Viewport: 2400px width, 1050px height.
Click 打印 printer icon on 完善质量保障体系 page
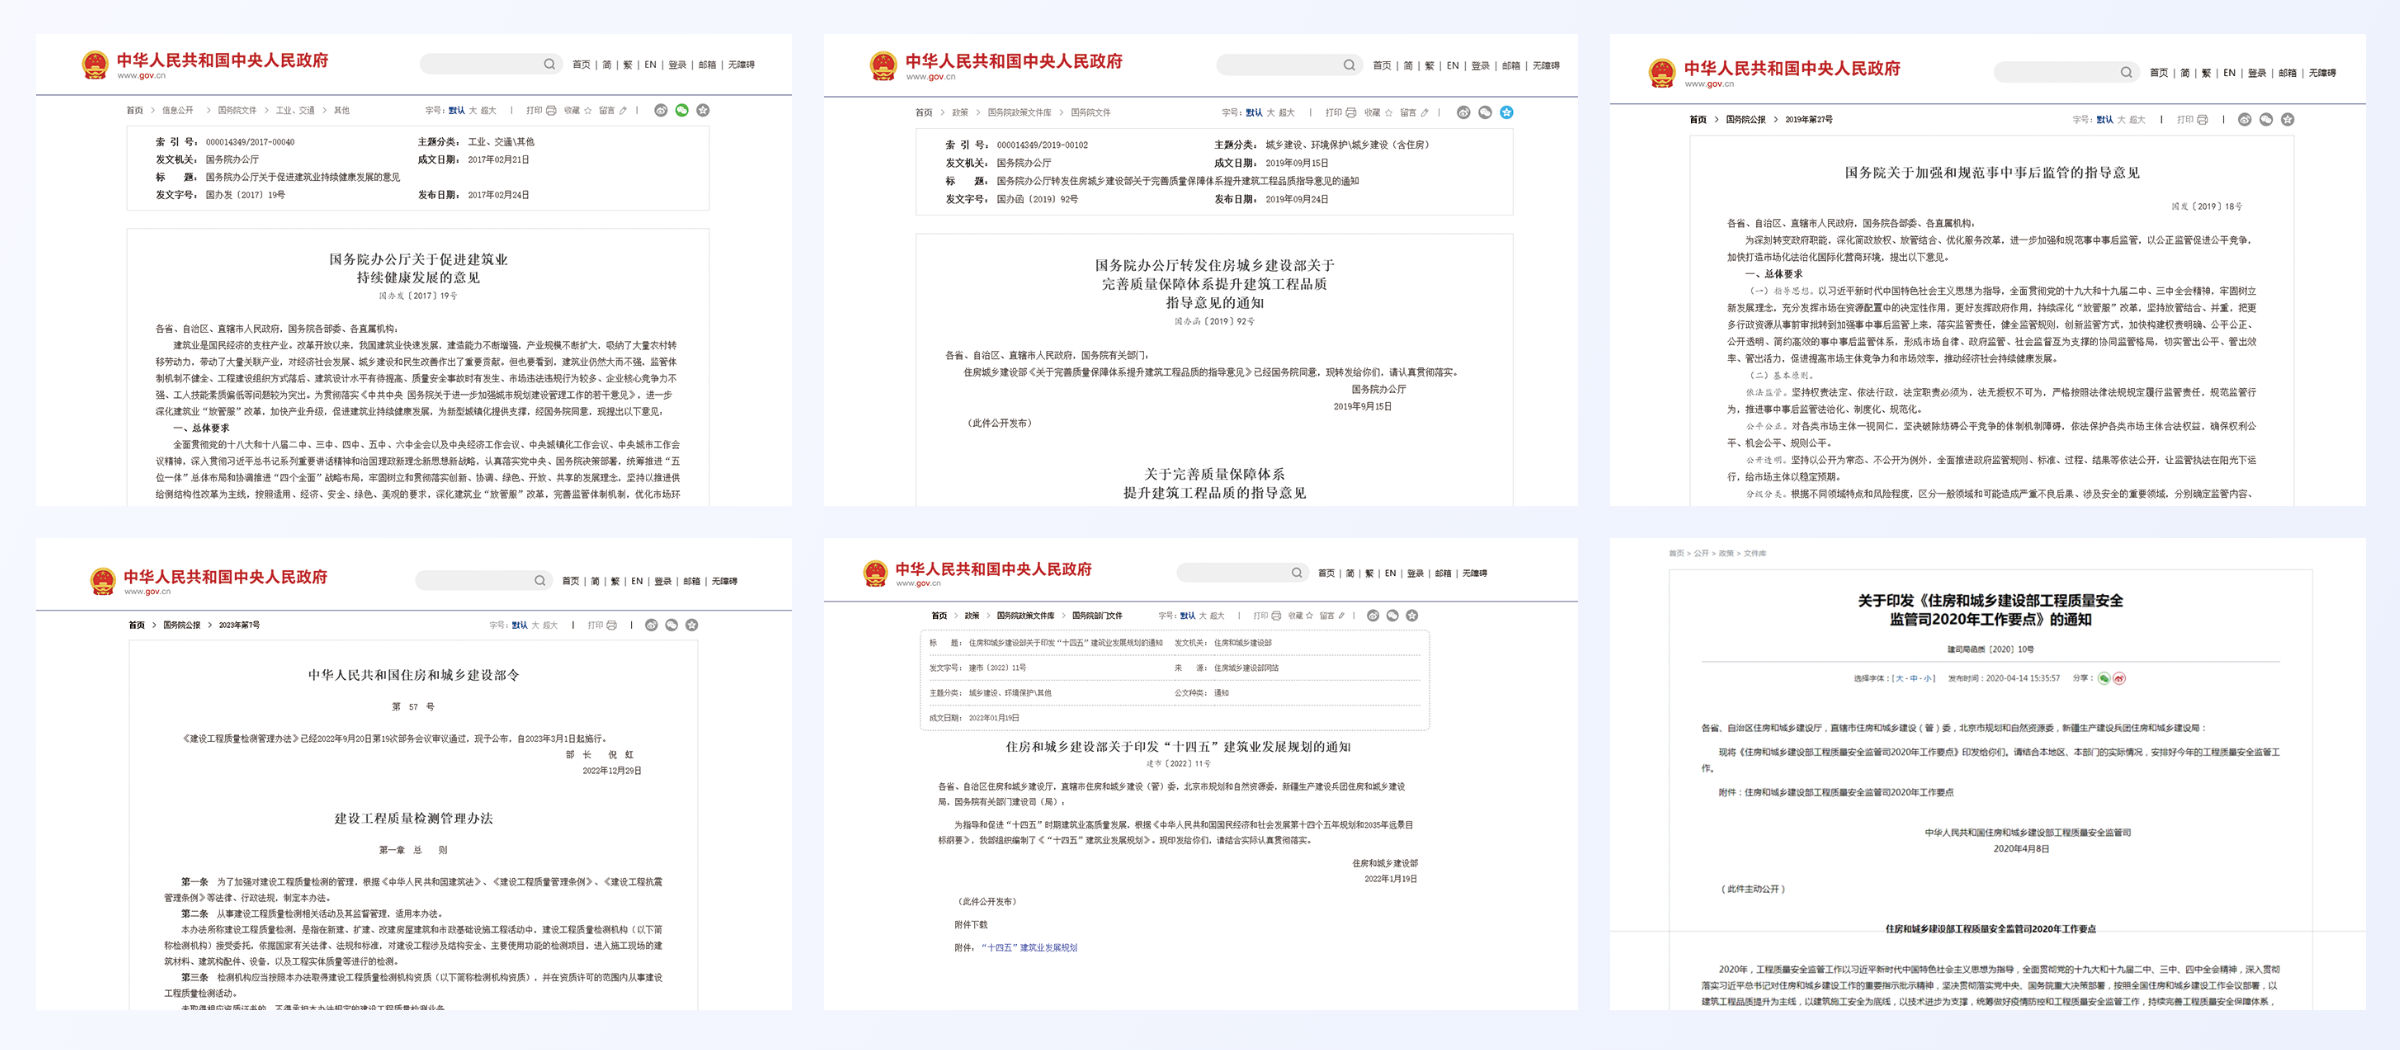tap(1351, 112)
